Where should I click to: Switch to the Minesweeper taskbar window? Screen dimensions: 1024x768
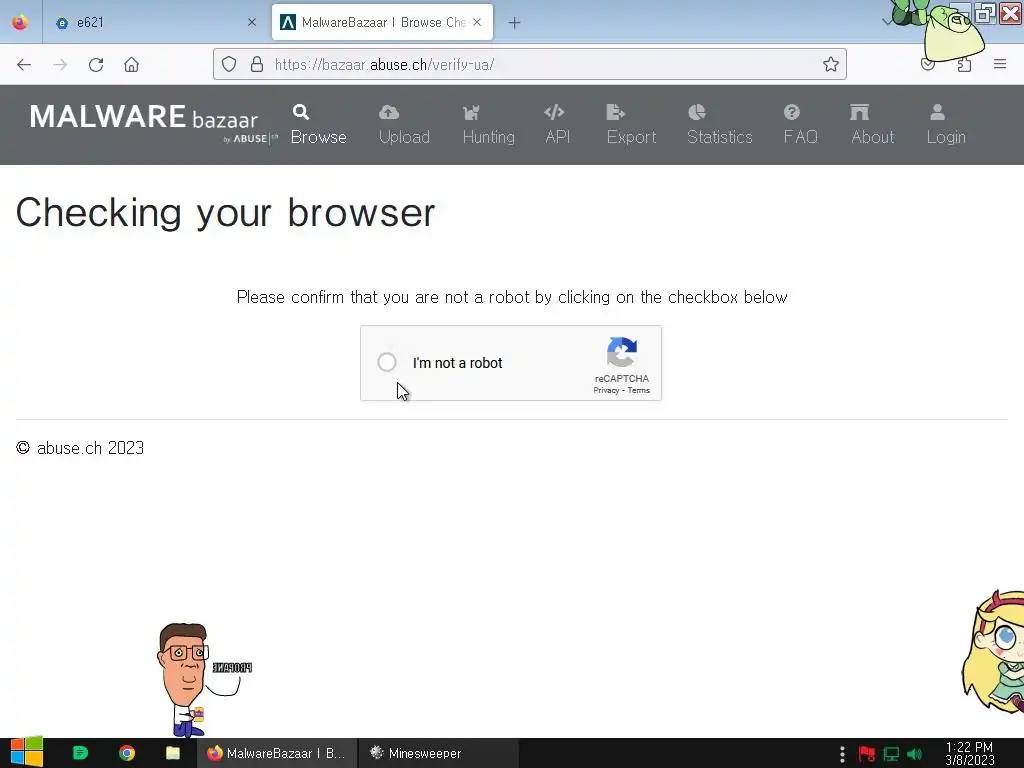pos(439,753)
